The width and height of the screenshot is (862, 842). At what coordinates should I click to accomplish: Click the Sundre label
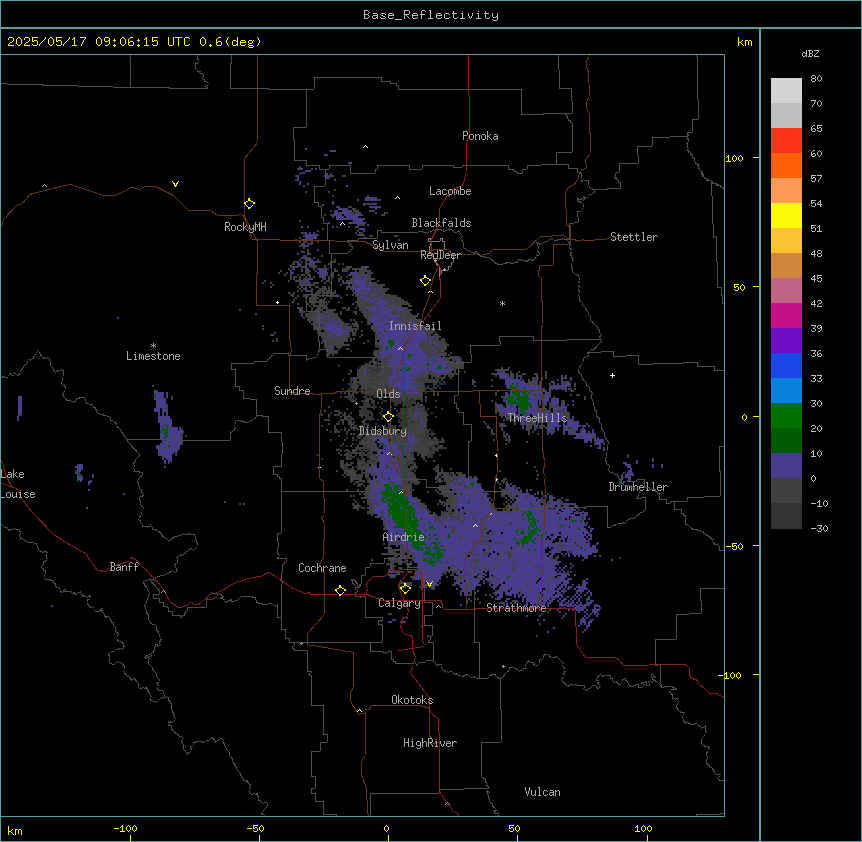[x=292, y=391]
